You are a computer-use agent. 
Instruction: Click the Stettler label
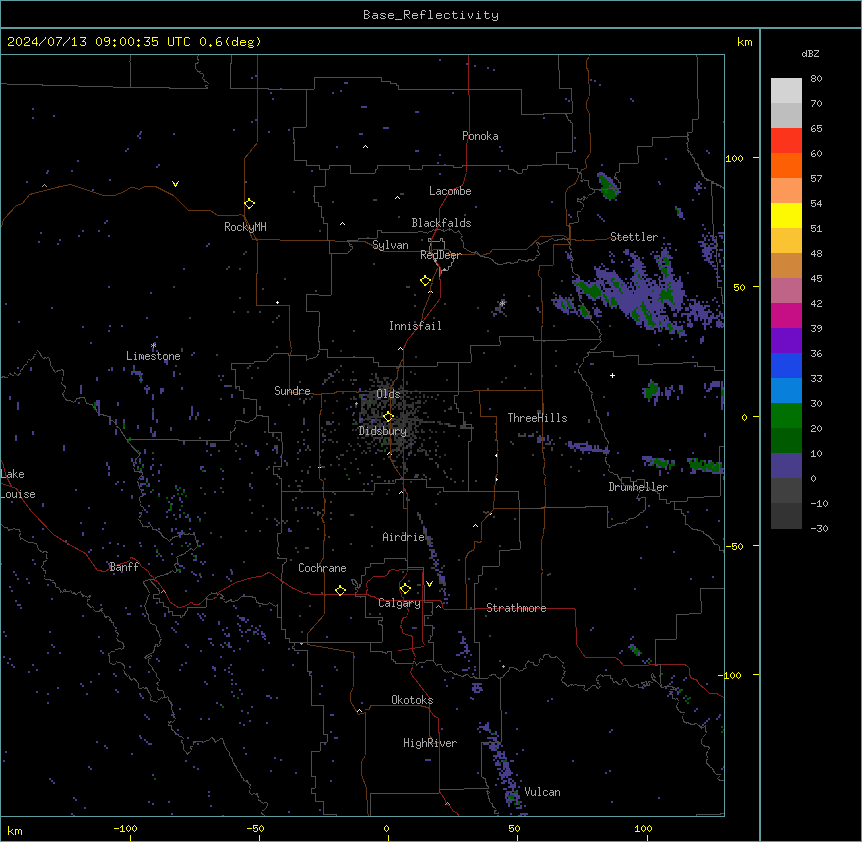634,237
